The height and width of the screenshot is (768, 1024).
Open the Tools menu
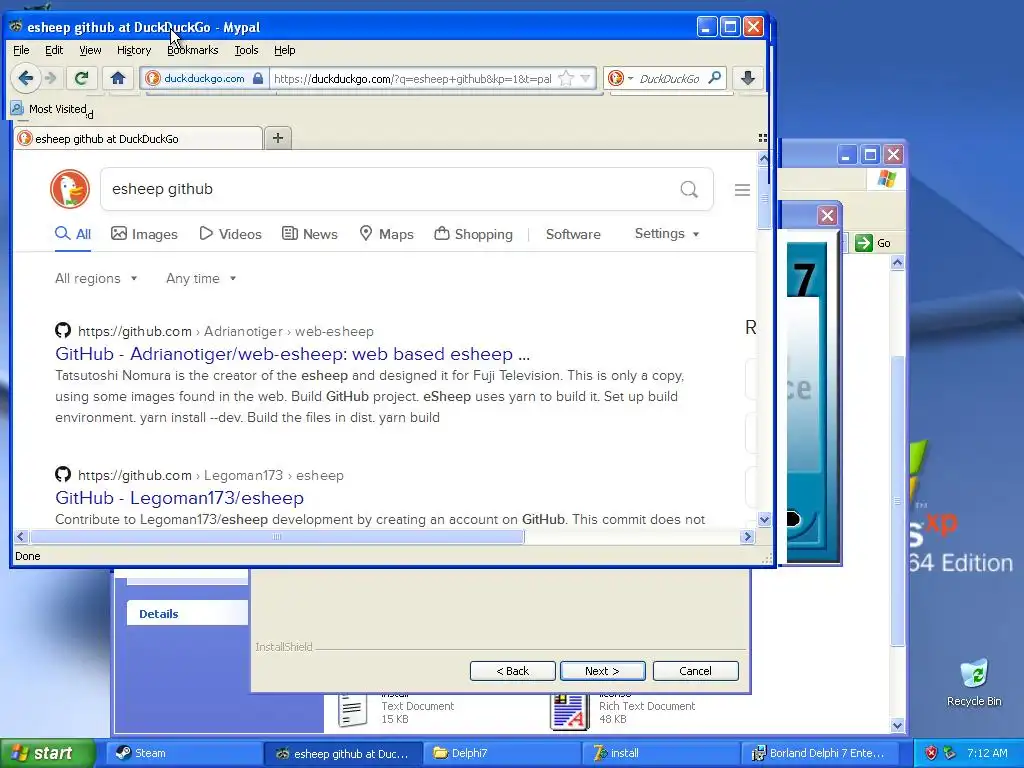(x=246, y=50)
